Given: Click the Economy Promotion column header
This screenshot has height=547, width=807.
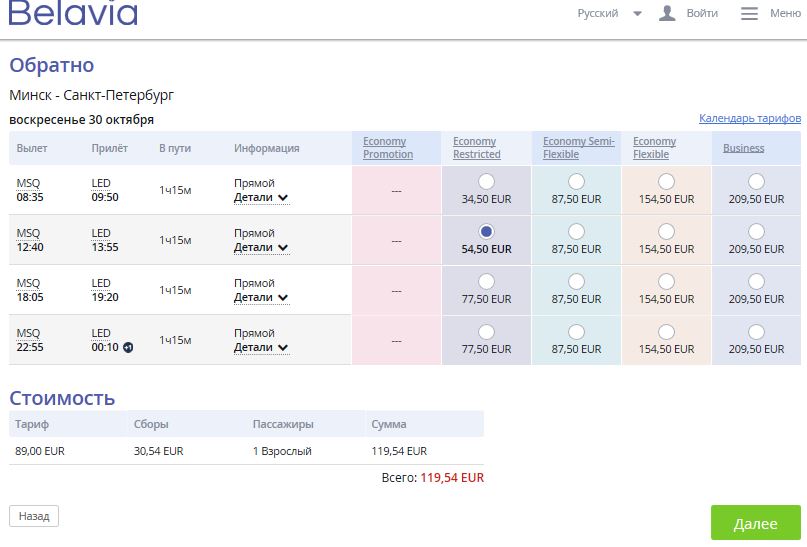Looking at the screenshot, I should 388,148.
